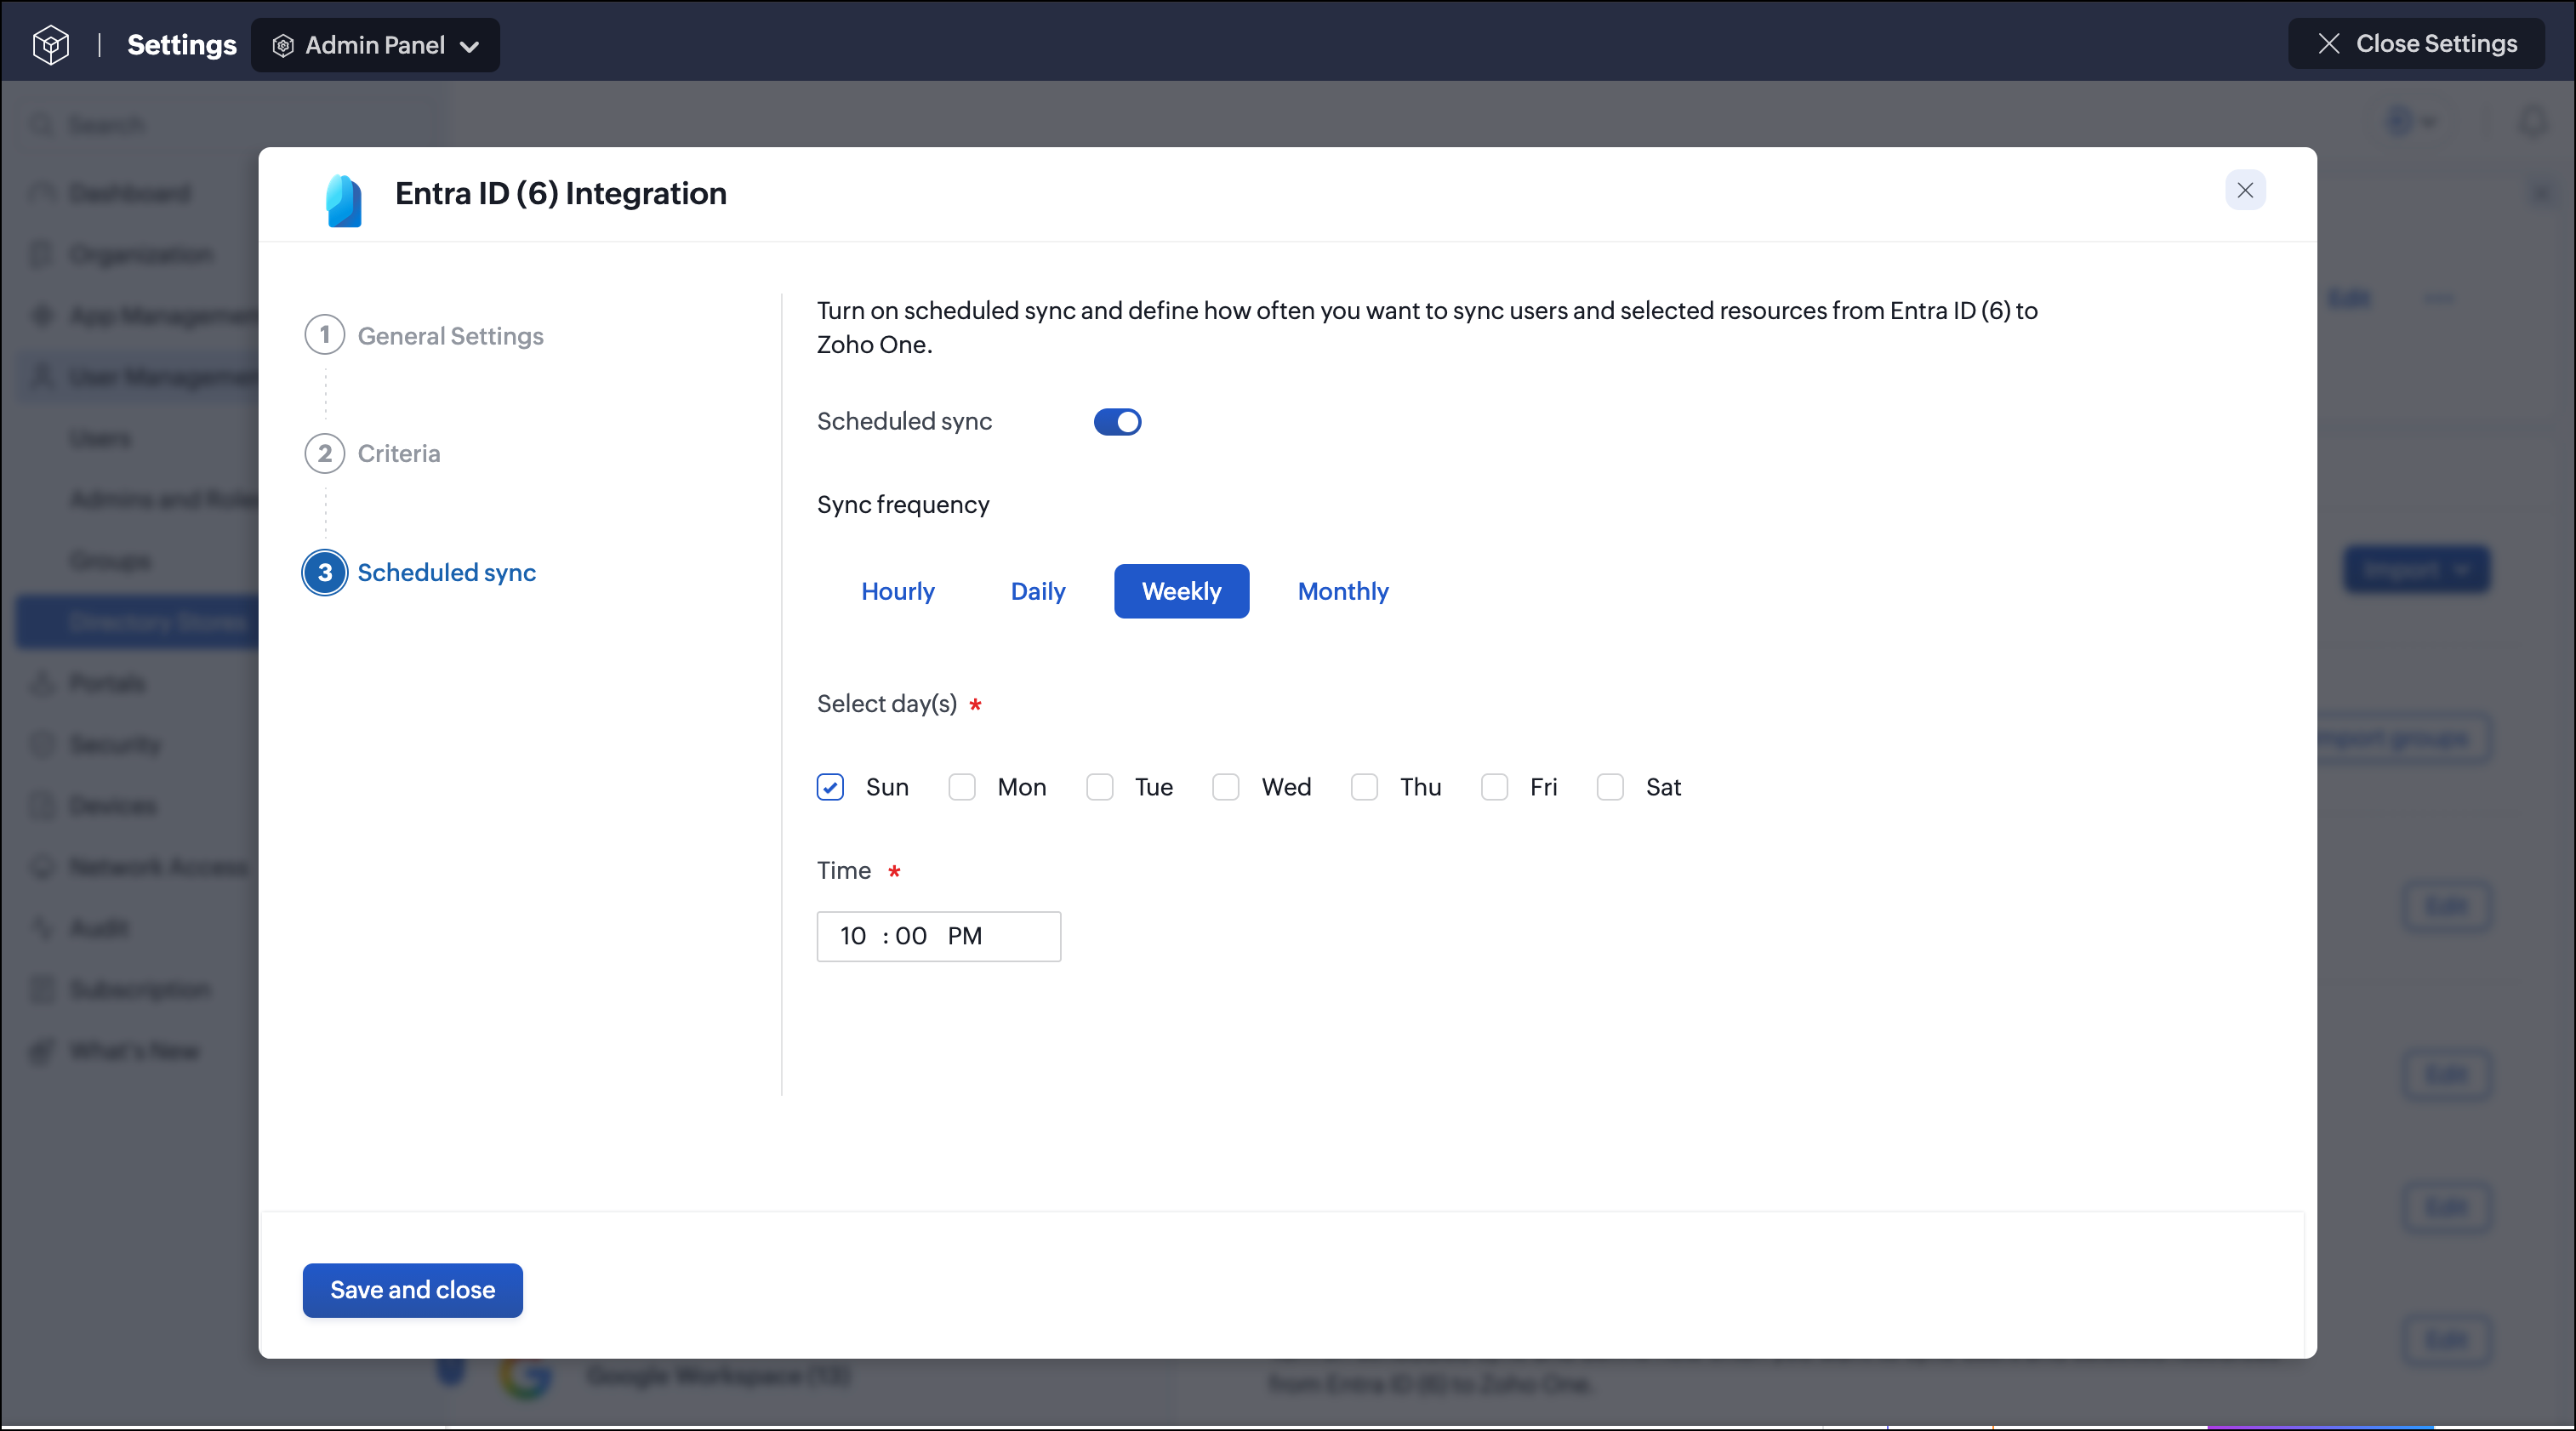This screenshot has width=2576, height=1431.
Task: Check the Tue checkbox
Action: coord(1100,788)
